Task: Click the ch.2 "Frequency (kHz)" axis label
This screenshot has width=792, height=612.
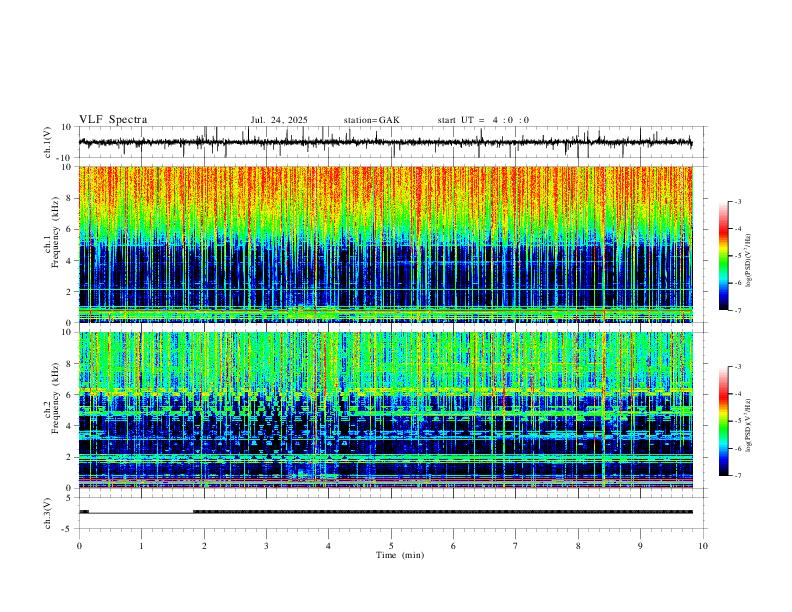Action: pos(56,398)
